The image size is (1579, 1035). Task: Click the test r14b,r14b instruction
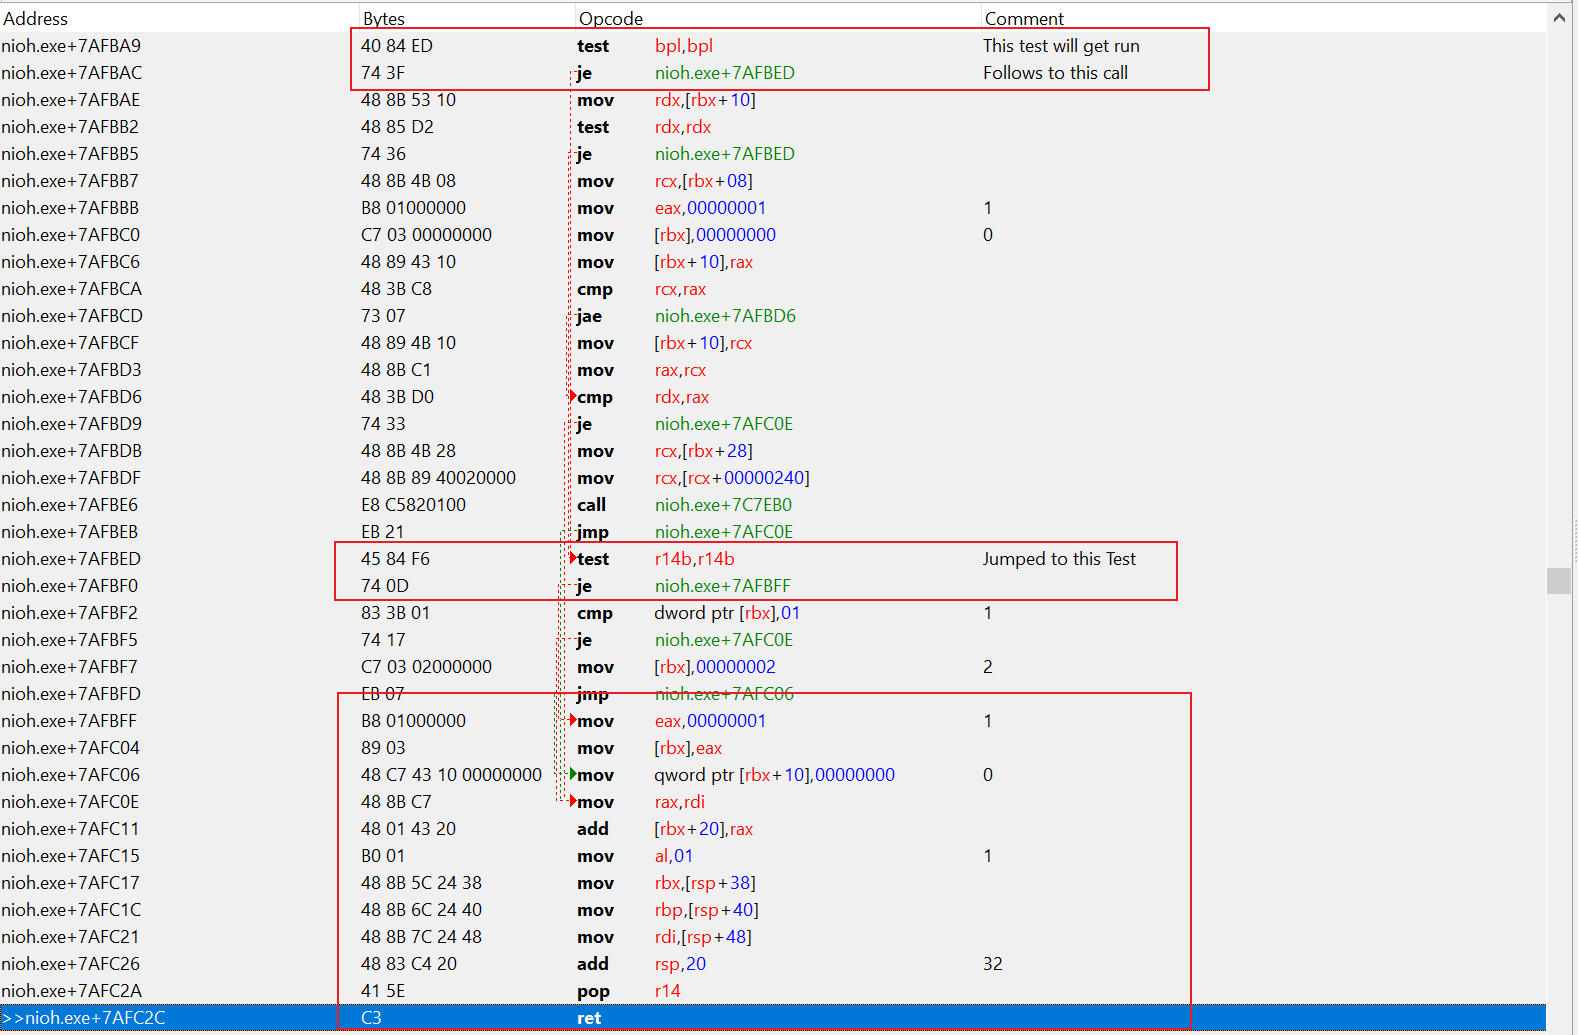click(x=694, y=559)
